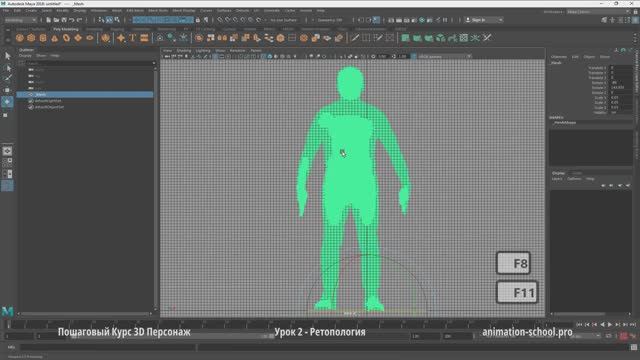The image size is (640, 360).
Task: Open the Mesh Tools menu
Action: pos(158,10)
